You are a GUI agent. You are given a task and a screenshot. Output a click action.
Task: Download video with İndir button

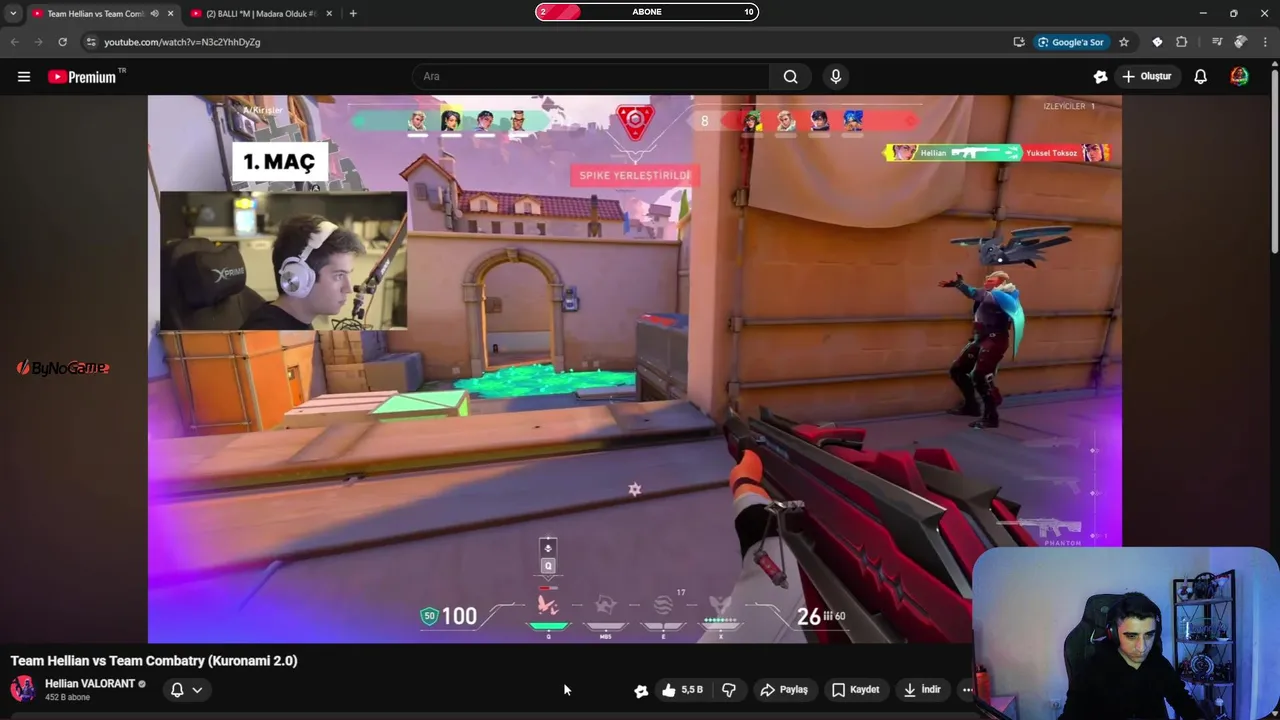coord(922,690)
